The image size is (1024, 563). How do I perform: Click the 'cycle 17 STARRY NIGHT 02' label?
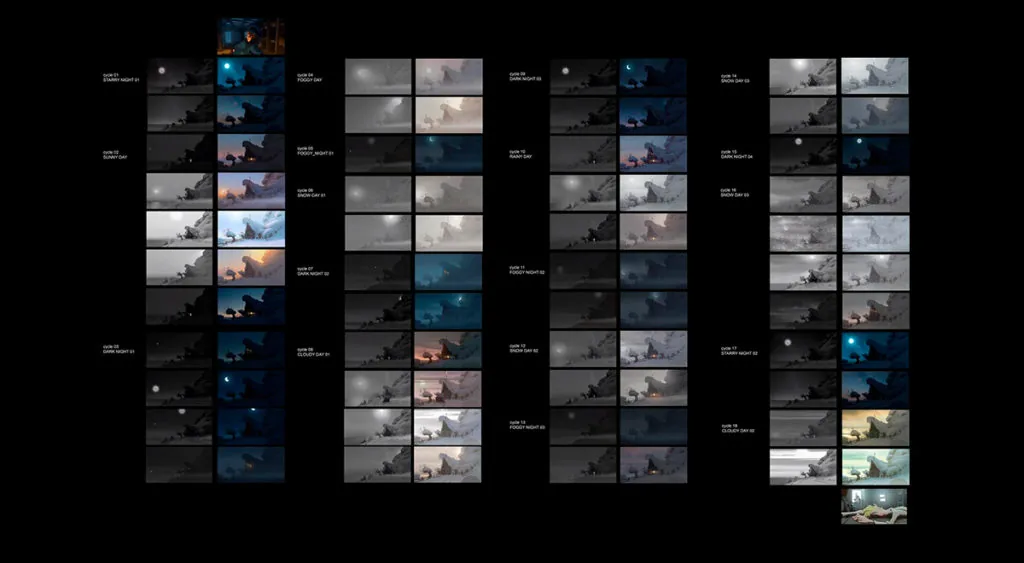[x=739, y=351]
